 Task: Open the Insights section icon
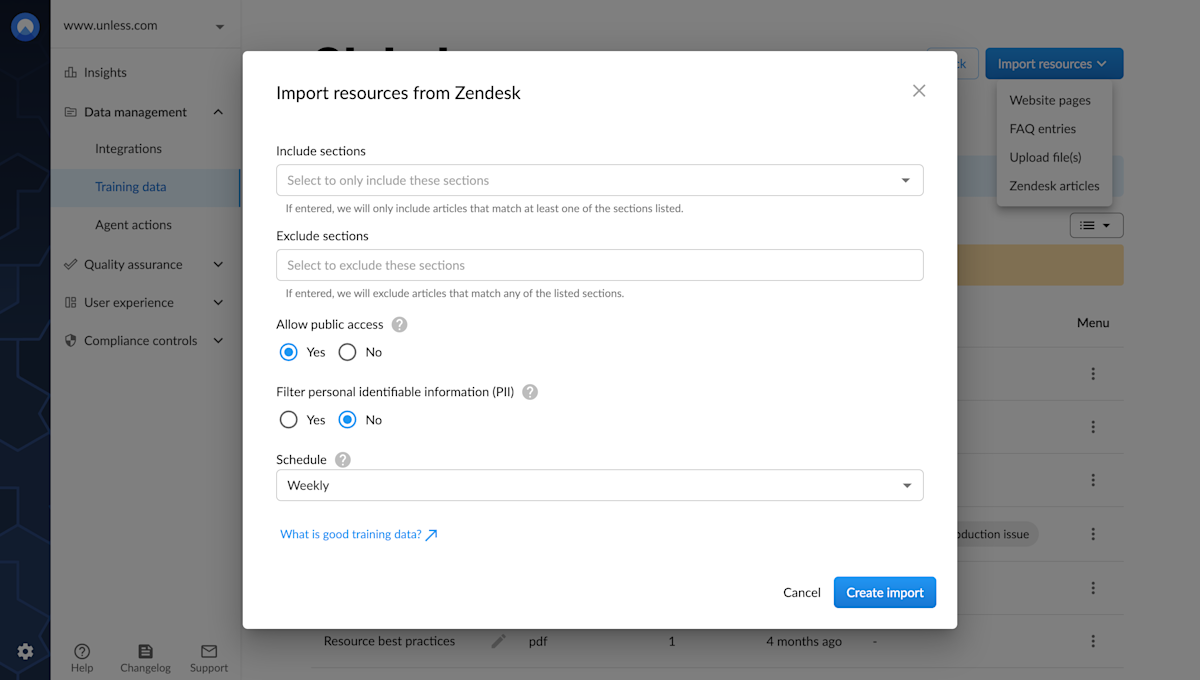tap(70, 72)
